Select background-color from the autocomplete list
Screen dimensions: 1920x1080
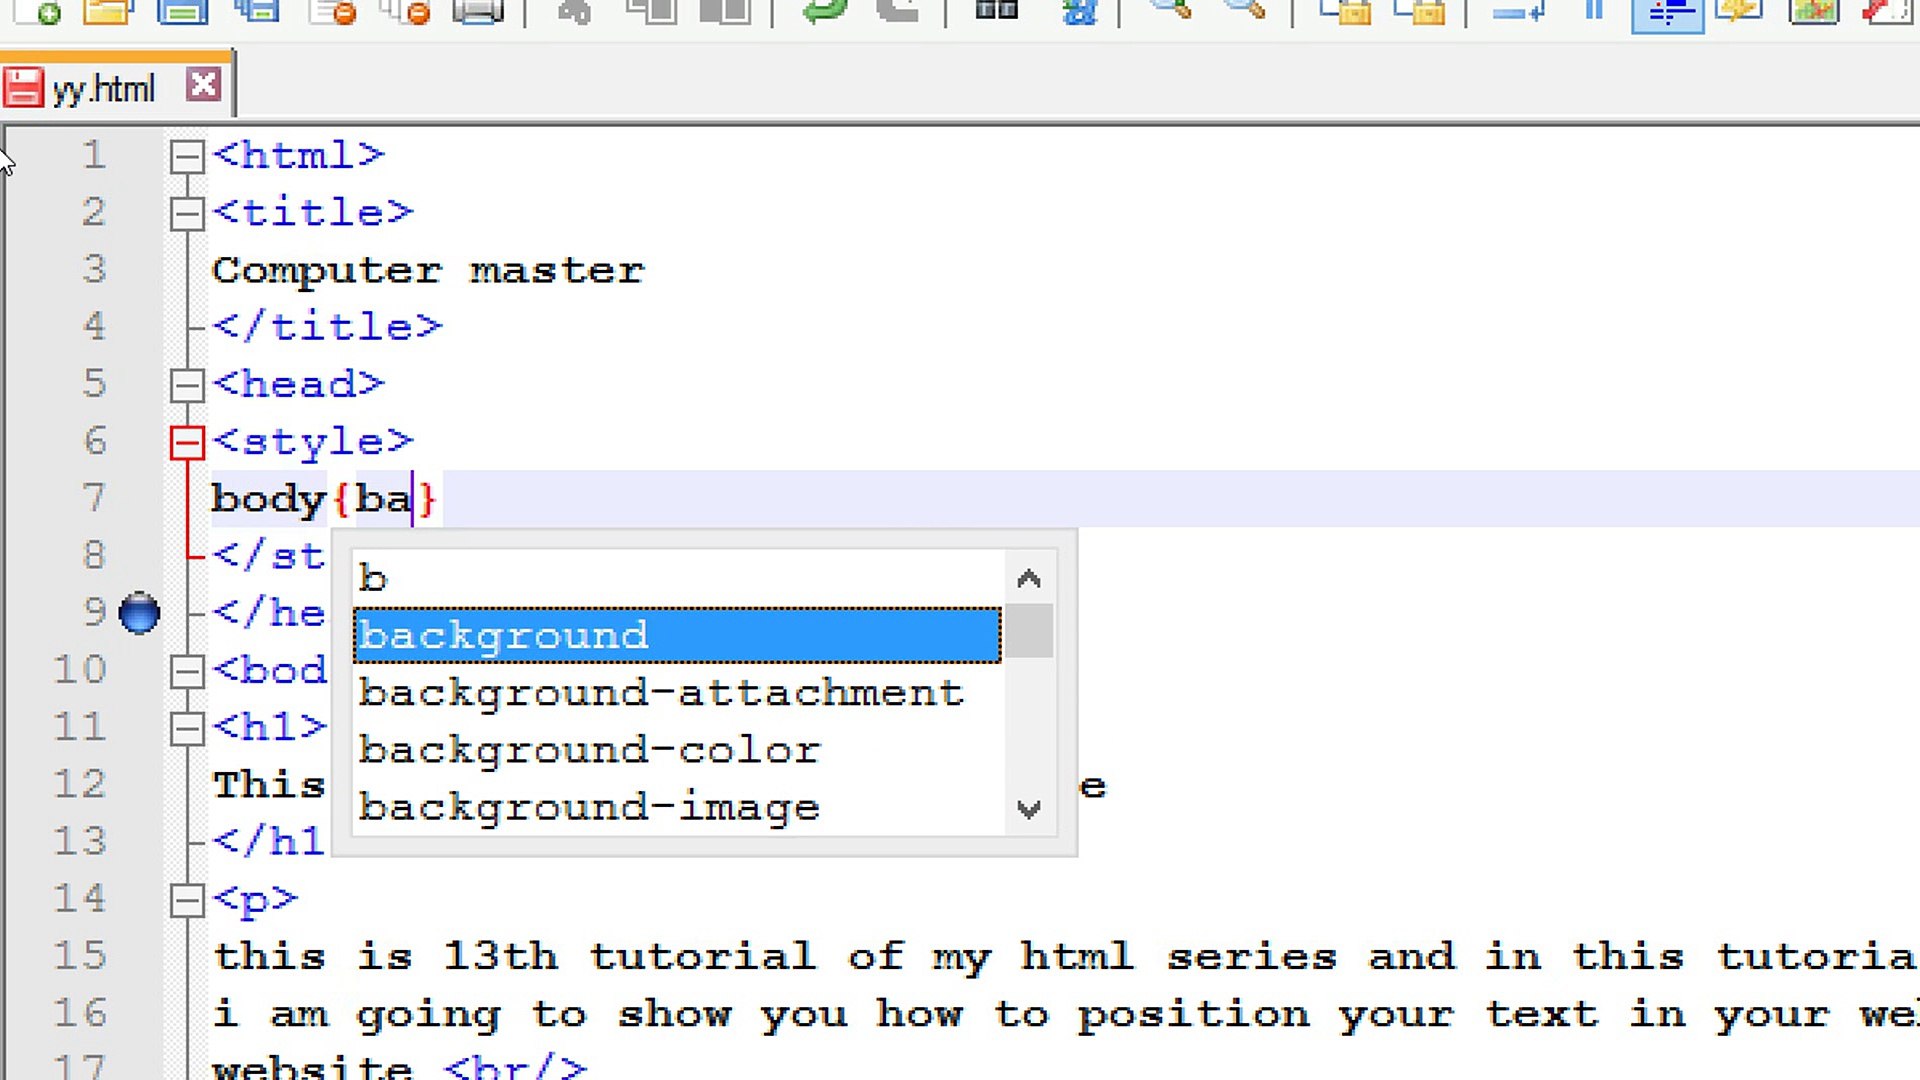pyautogui.click(x=590, y=750)
